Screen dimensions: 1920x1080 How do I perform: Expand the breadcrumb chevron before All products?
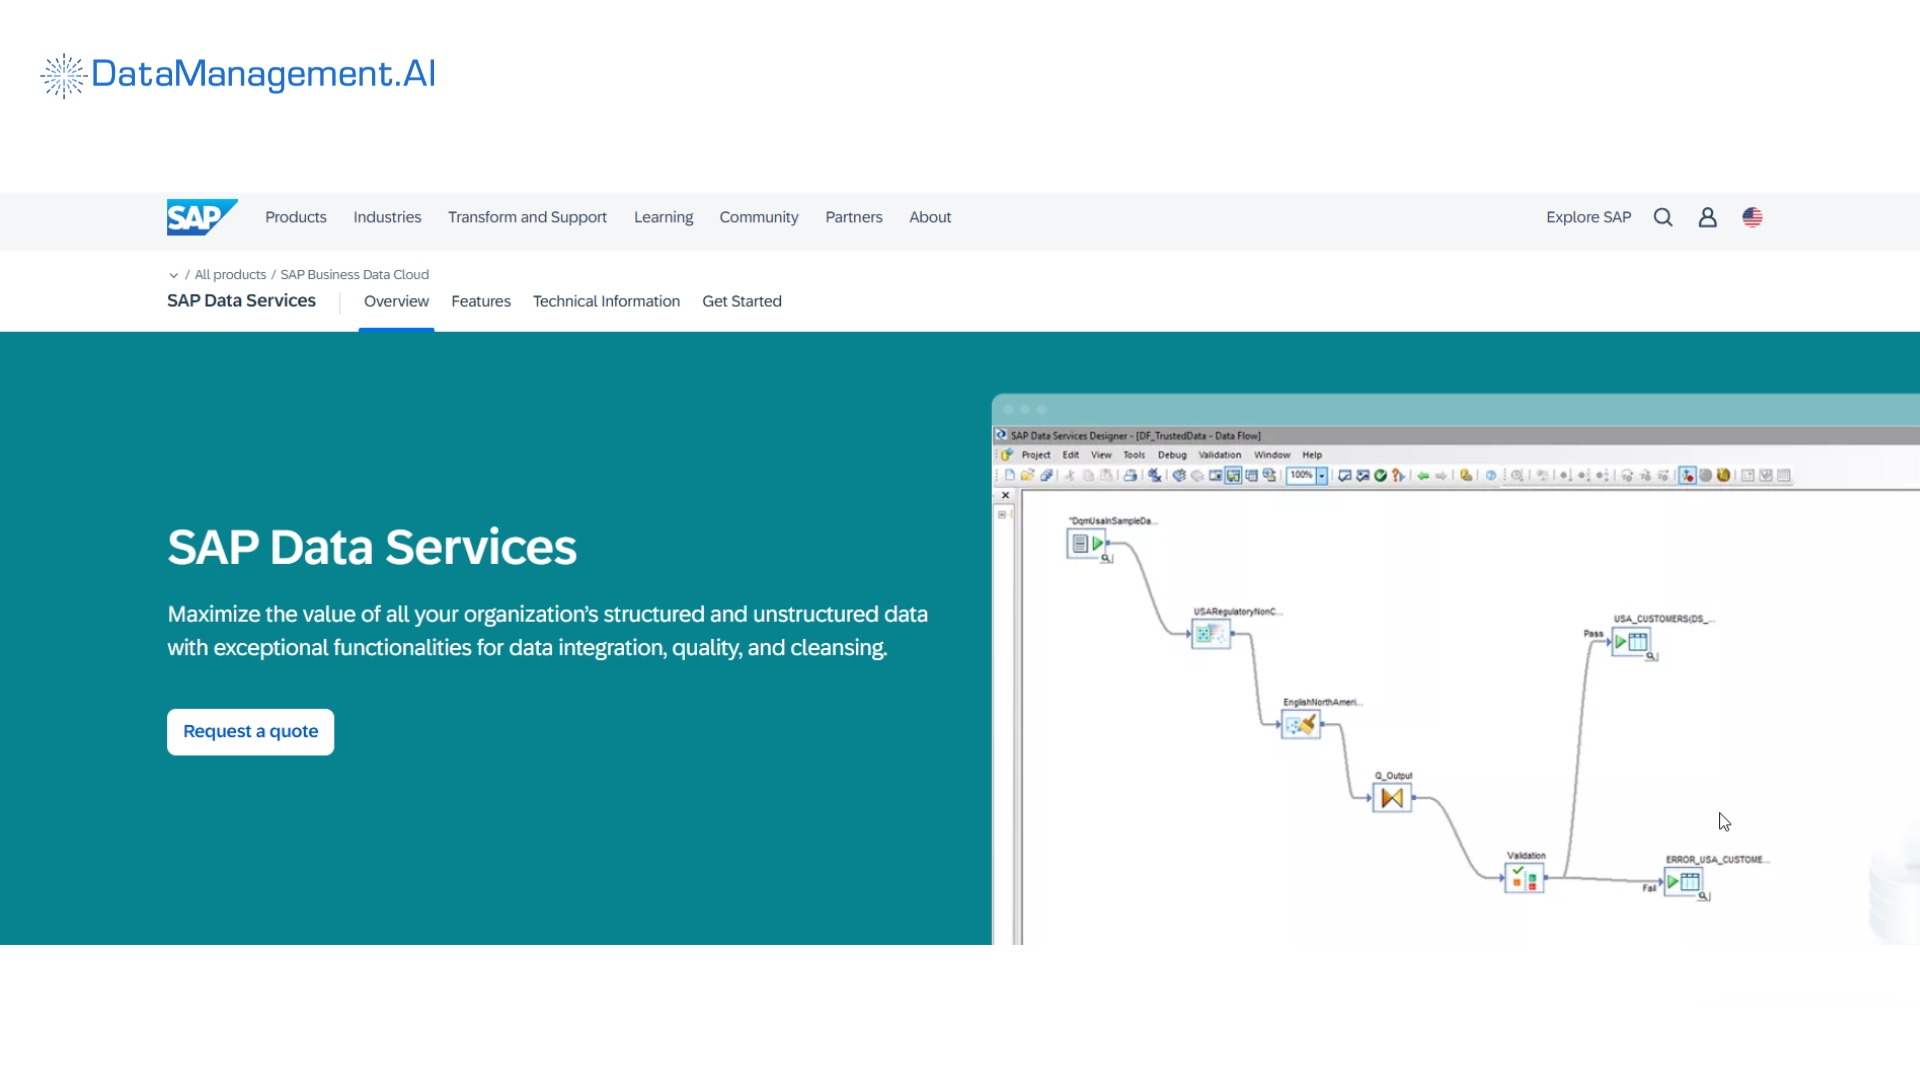173,274
